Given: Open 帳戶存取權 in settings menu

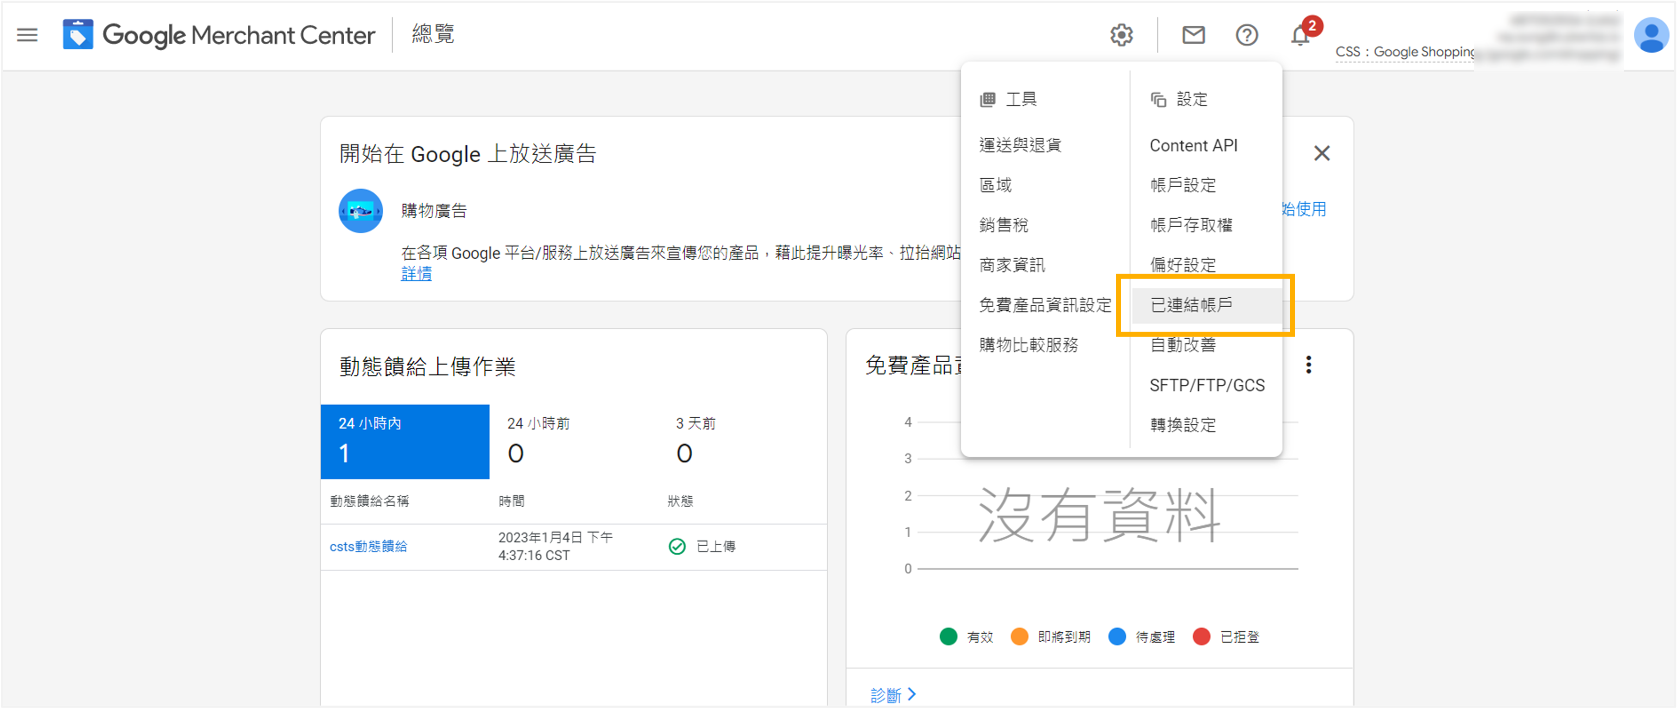Looking at the screenshot, I should [1191, 225].
